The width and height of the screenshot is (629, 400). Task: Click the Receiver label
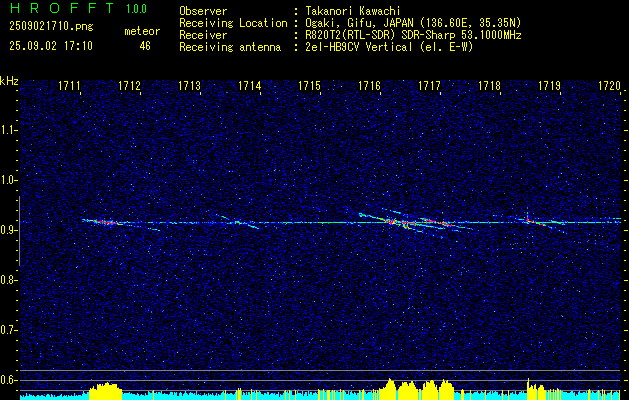pyautogui.click(x=203, y=35)
